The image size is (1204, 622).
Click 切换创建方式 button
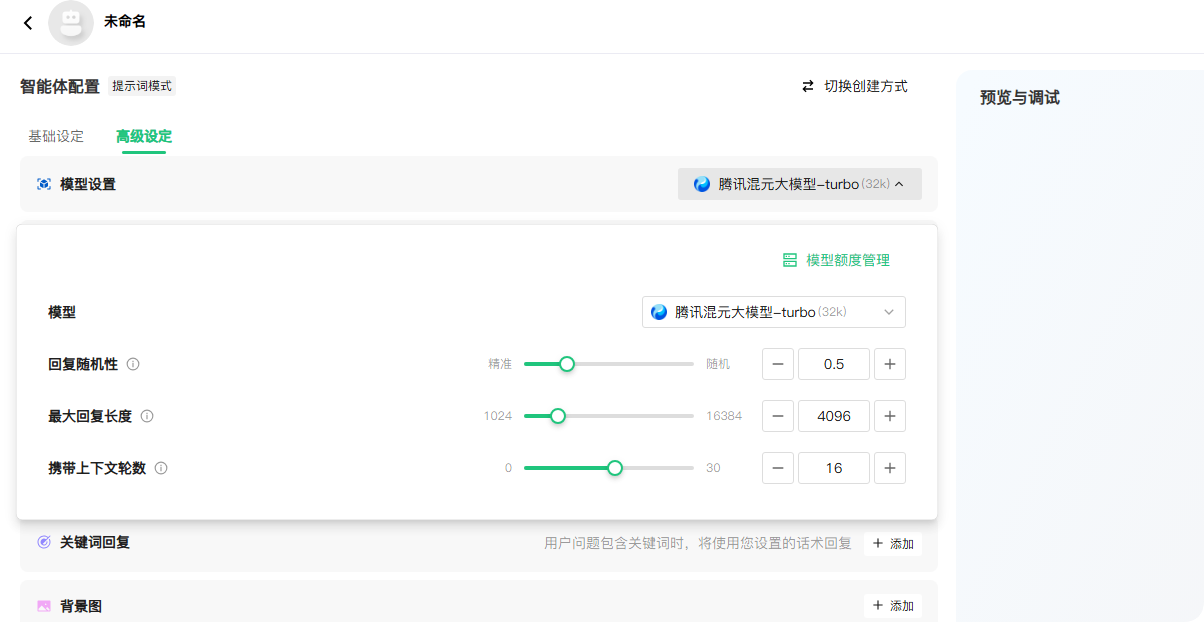click(855, 87)
